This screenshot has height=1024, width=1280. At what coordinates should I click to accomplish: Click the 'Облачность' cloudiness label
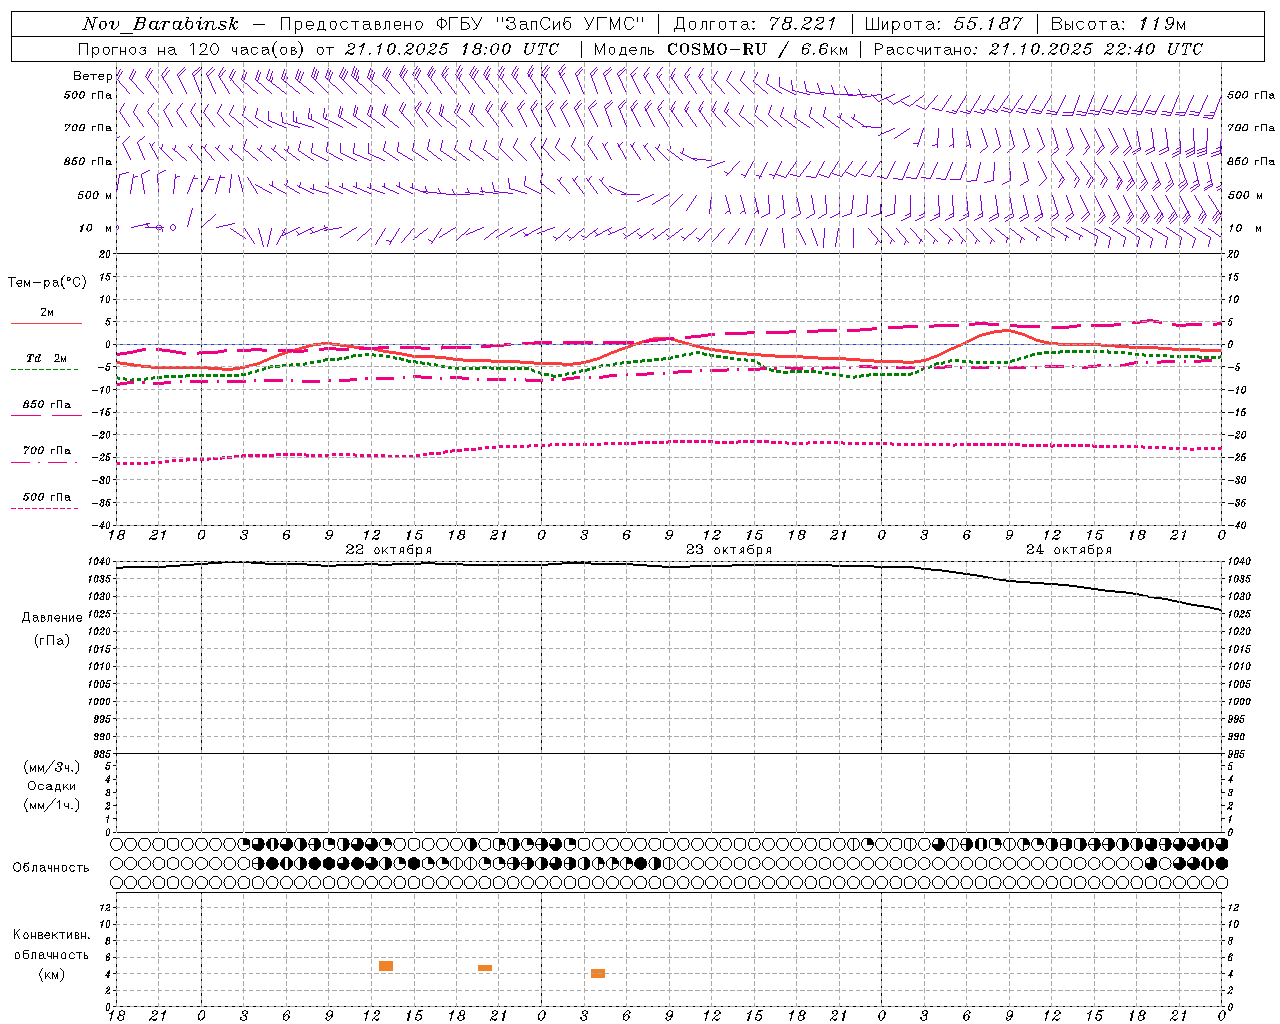pyautogui.click(x=51, y=868)
